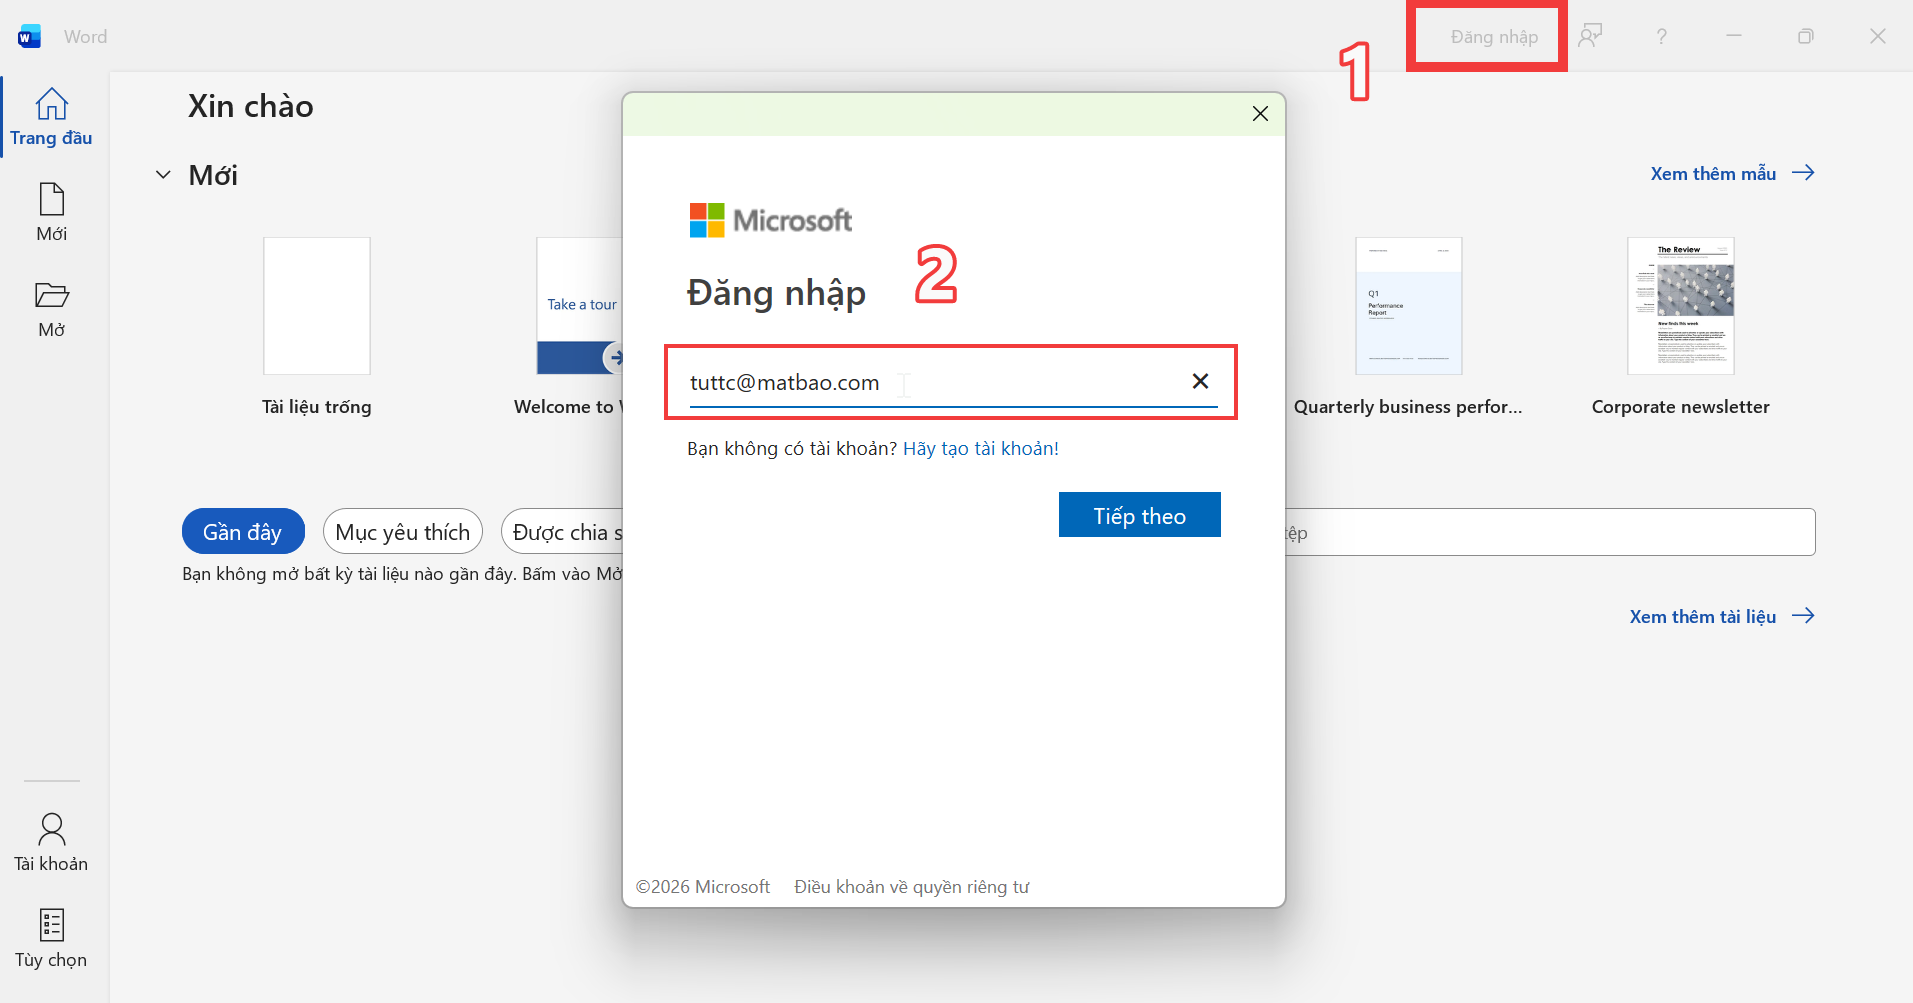The width and height of the screenshot is (1913, 1003).
Task: Click the feedback person icon
Action: 1590,36
